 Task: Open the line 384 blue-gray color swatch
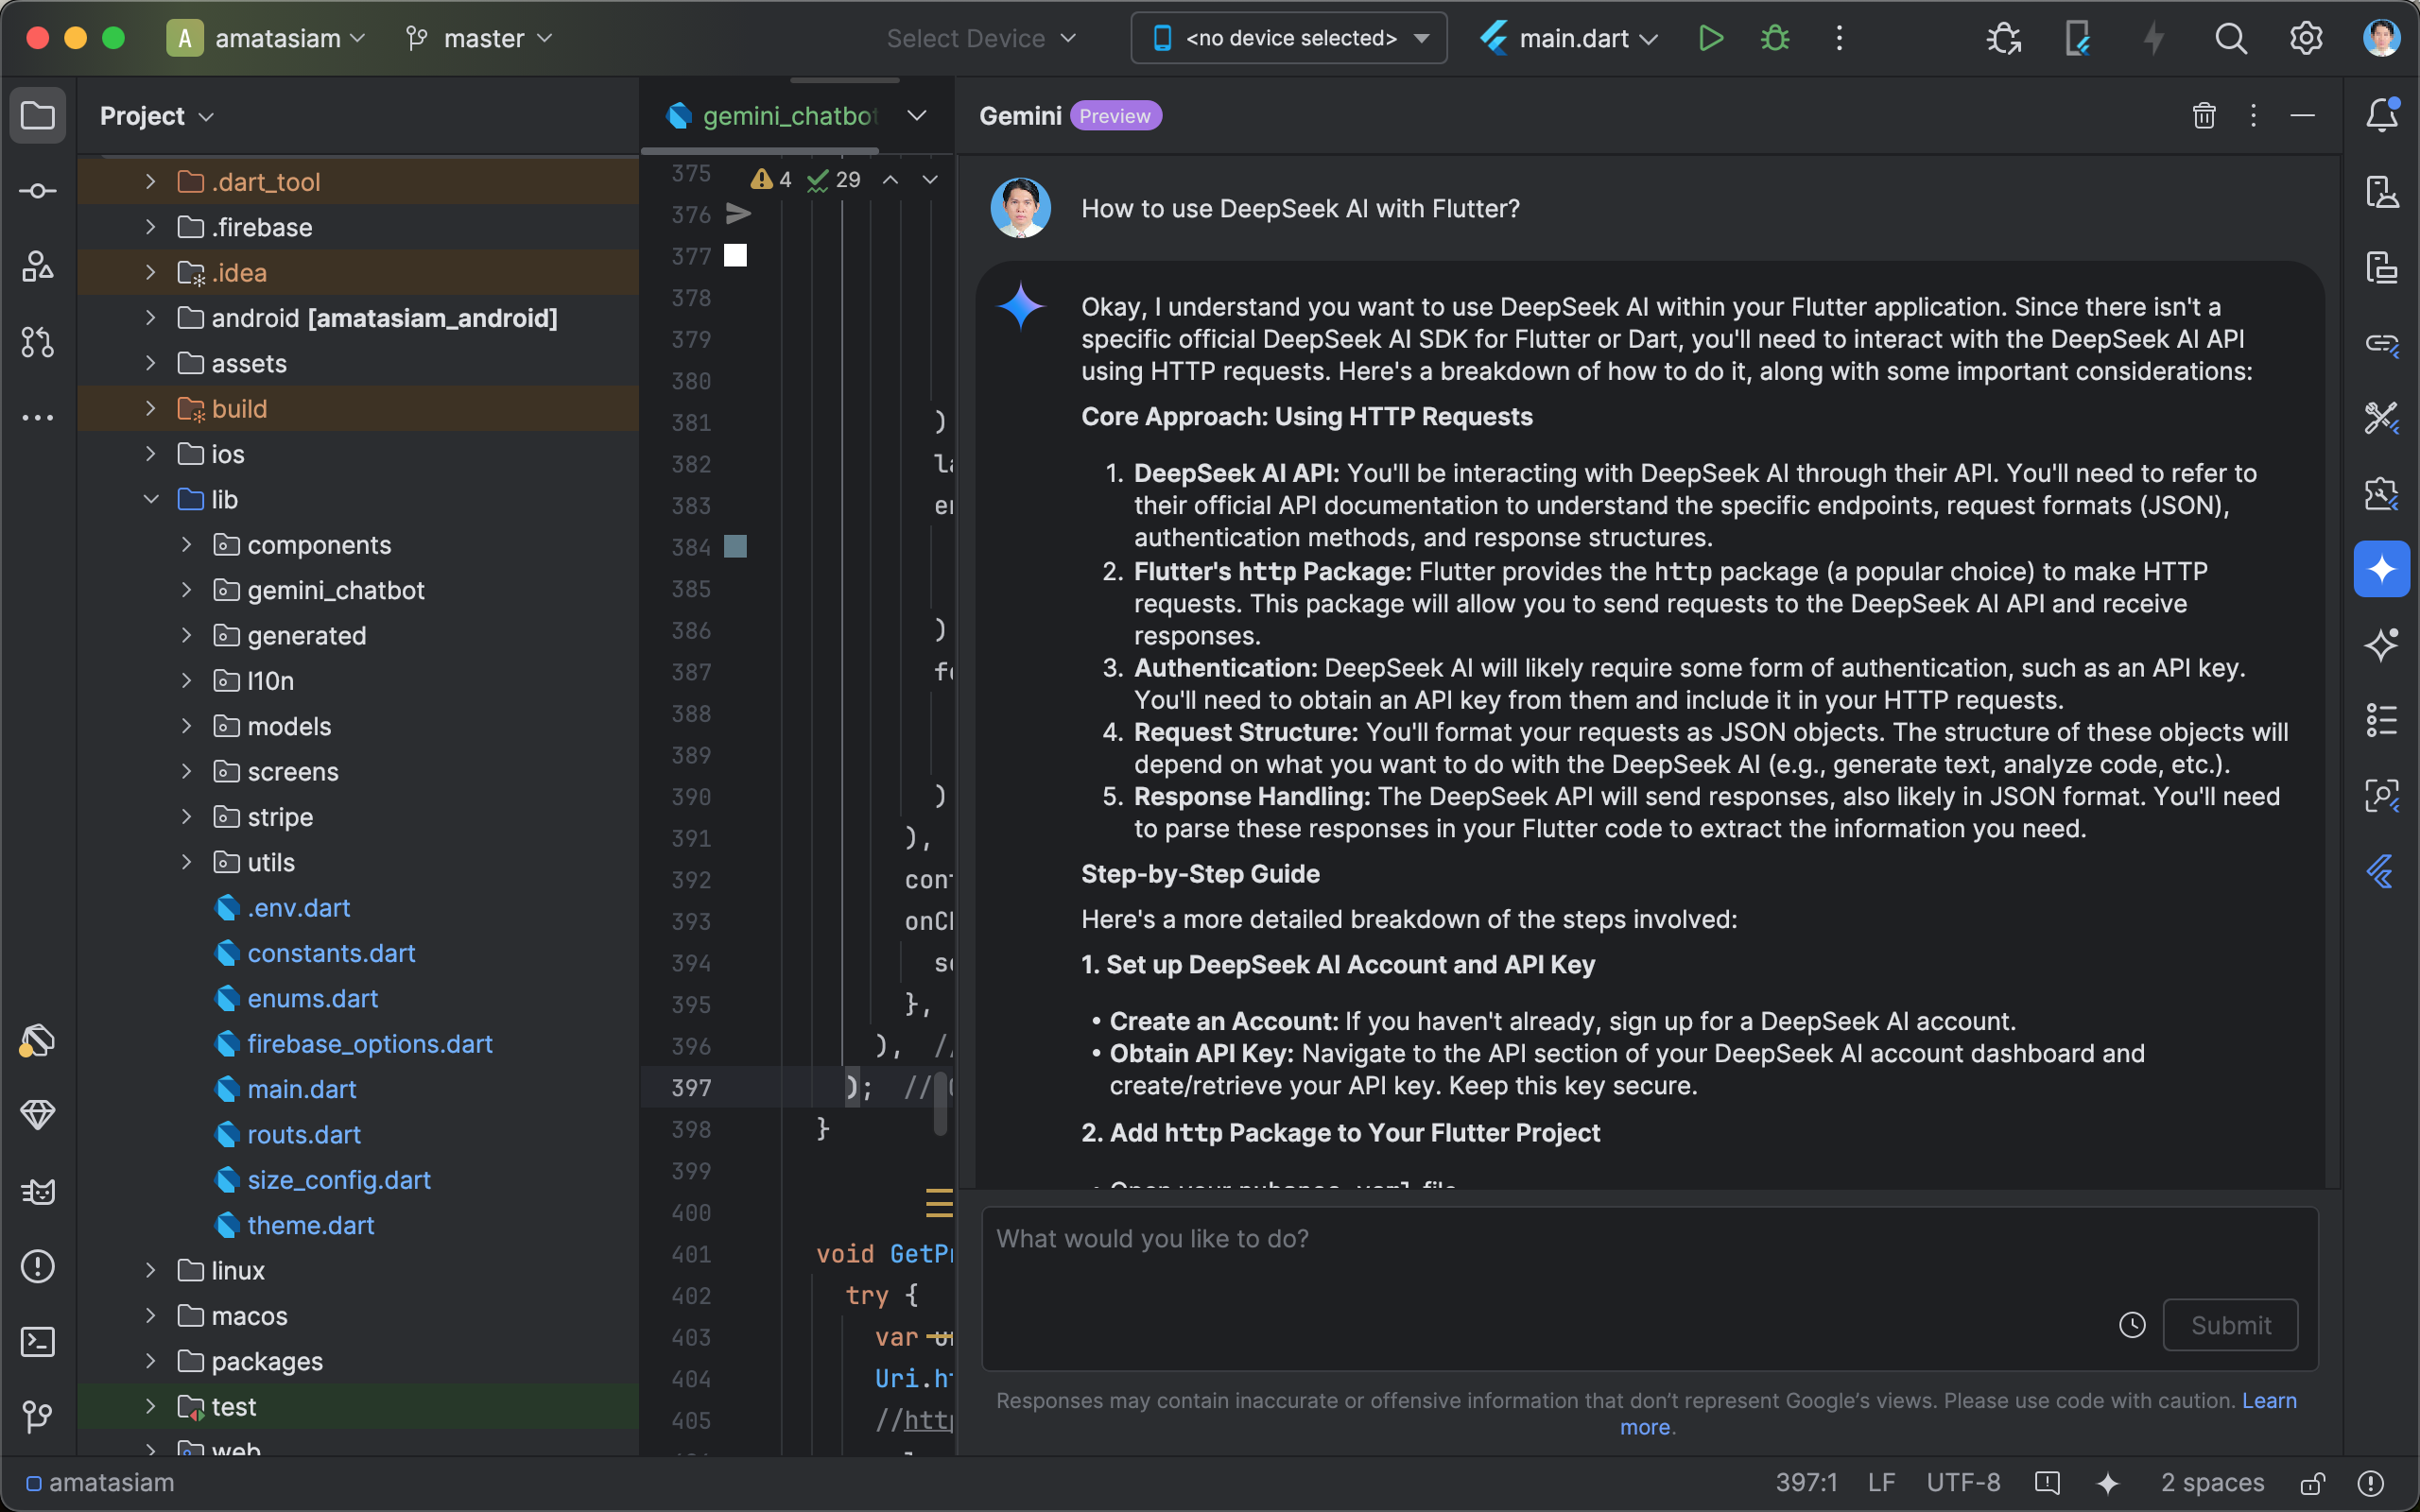coord(735,546)
